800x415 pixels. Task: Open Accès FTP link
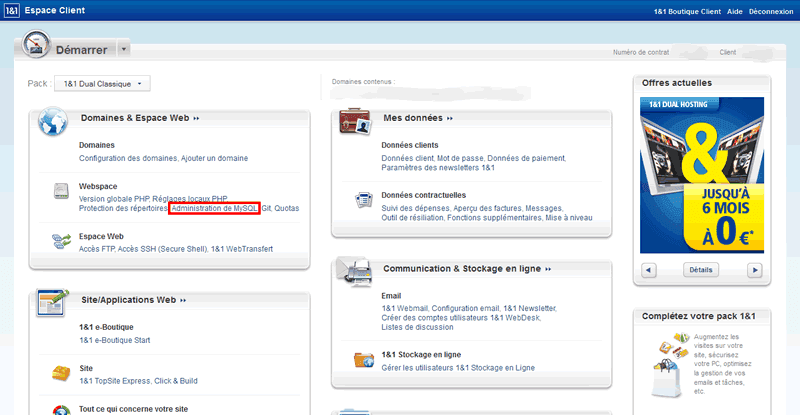click(97, 249)
